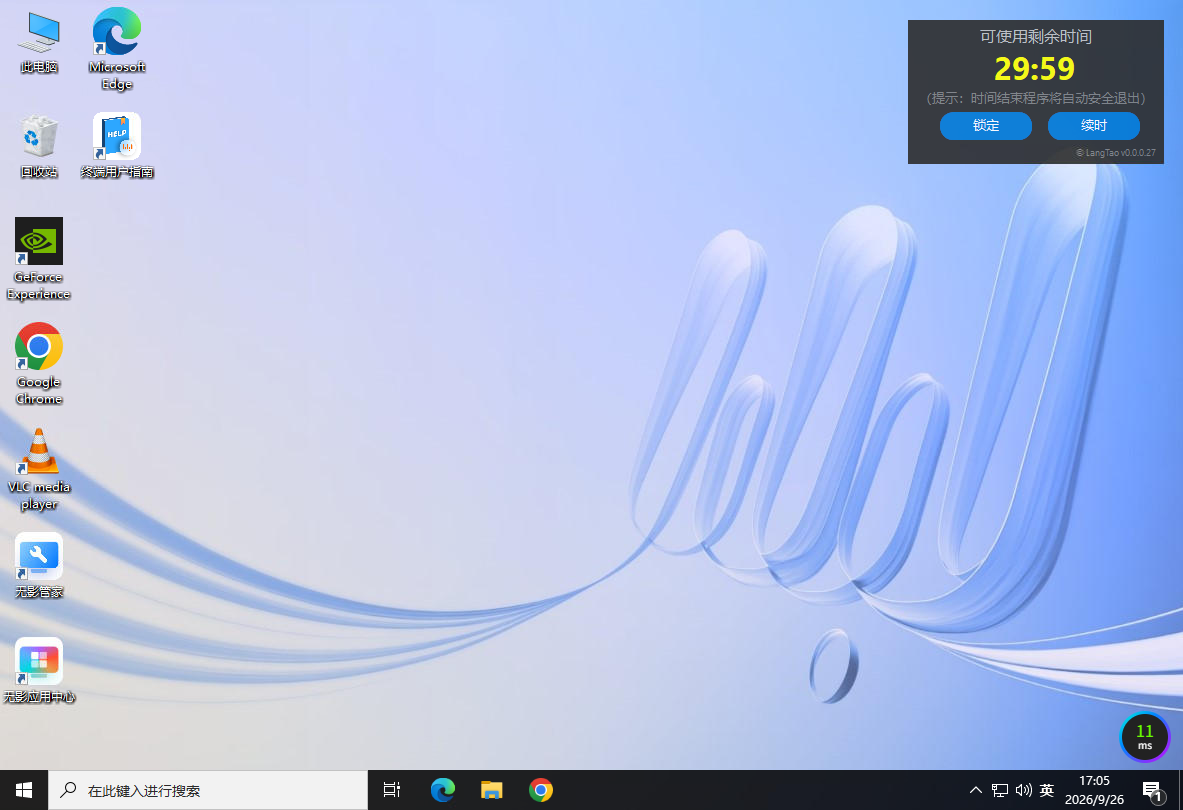The height and width of the screenshot is (810, 1183).
Task: Click the 可使用剩余时间 heading
Action: point(1035,36)
